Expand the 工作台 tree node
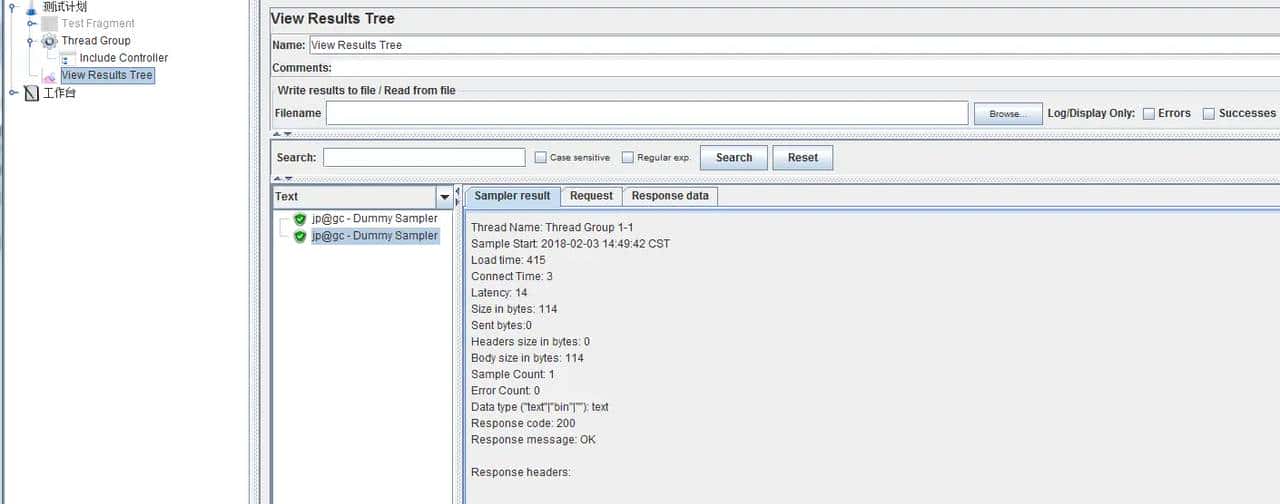The image size is (1280, 504). pyautogui.click(x=12, y=93)
